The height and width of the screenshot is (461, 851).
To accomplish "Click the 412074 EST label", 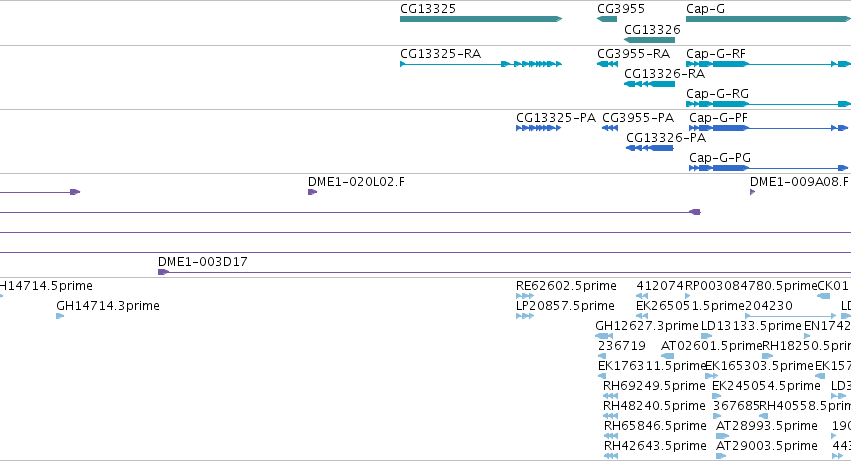I will (660, 286).
